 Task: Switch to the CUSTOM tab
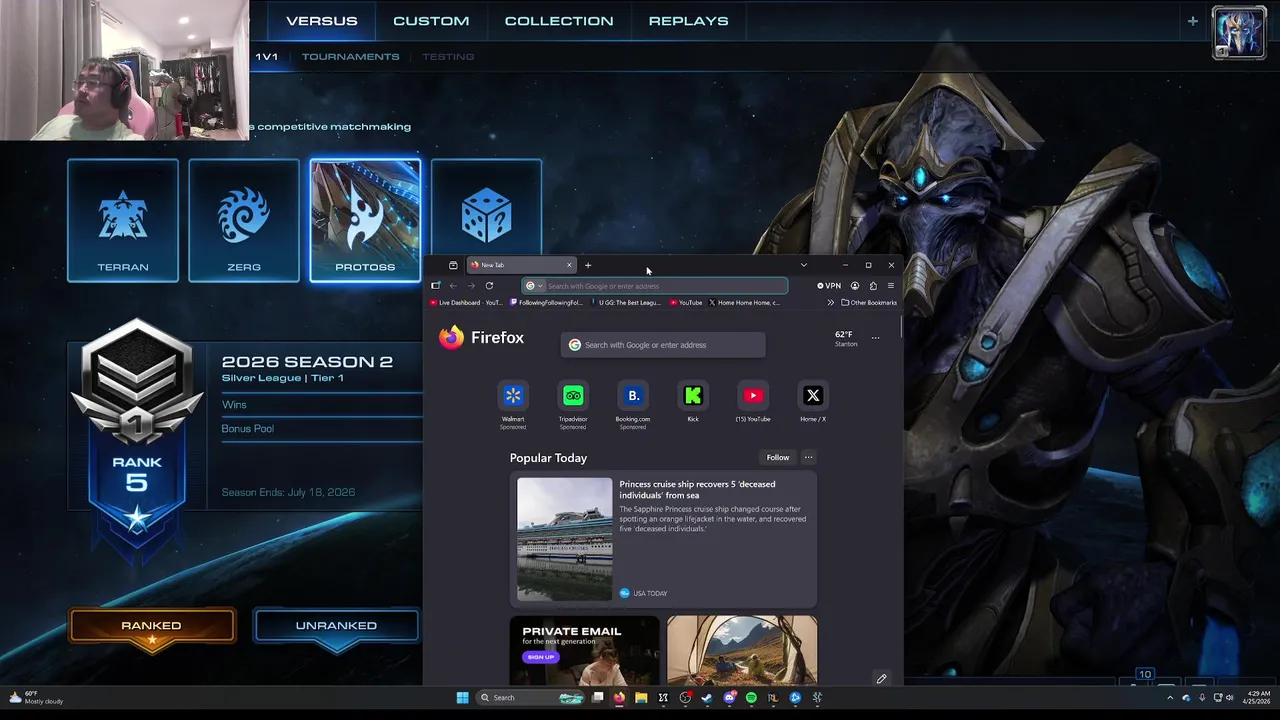(431, 21)
